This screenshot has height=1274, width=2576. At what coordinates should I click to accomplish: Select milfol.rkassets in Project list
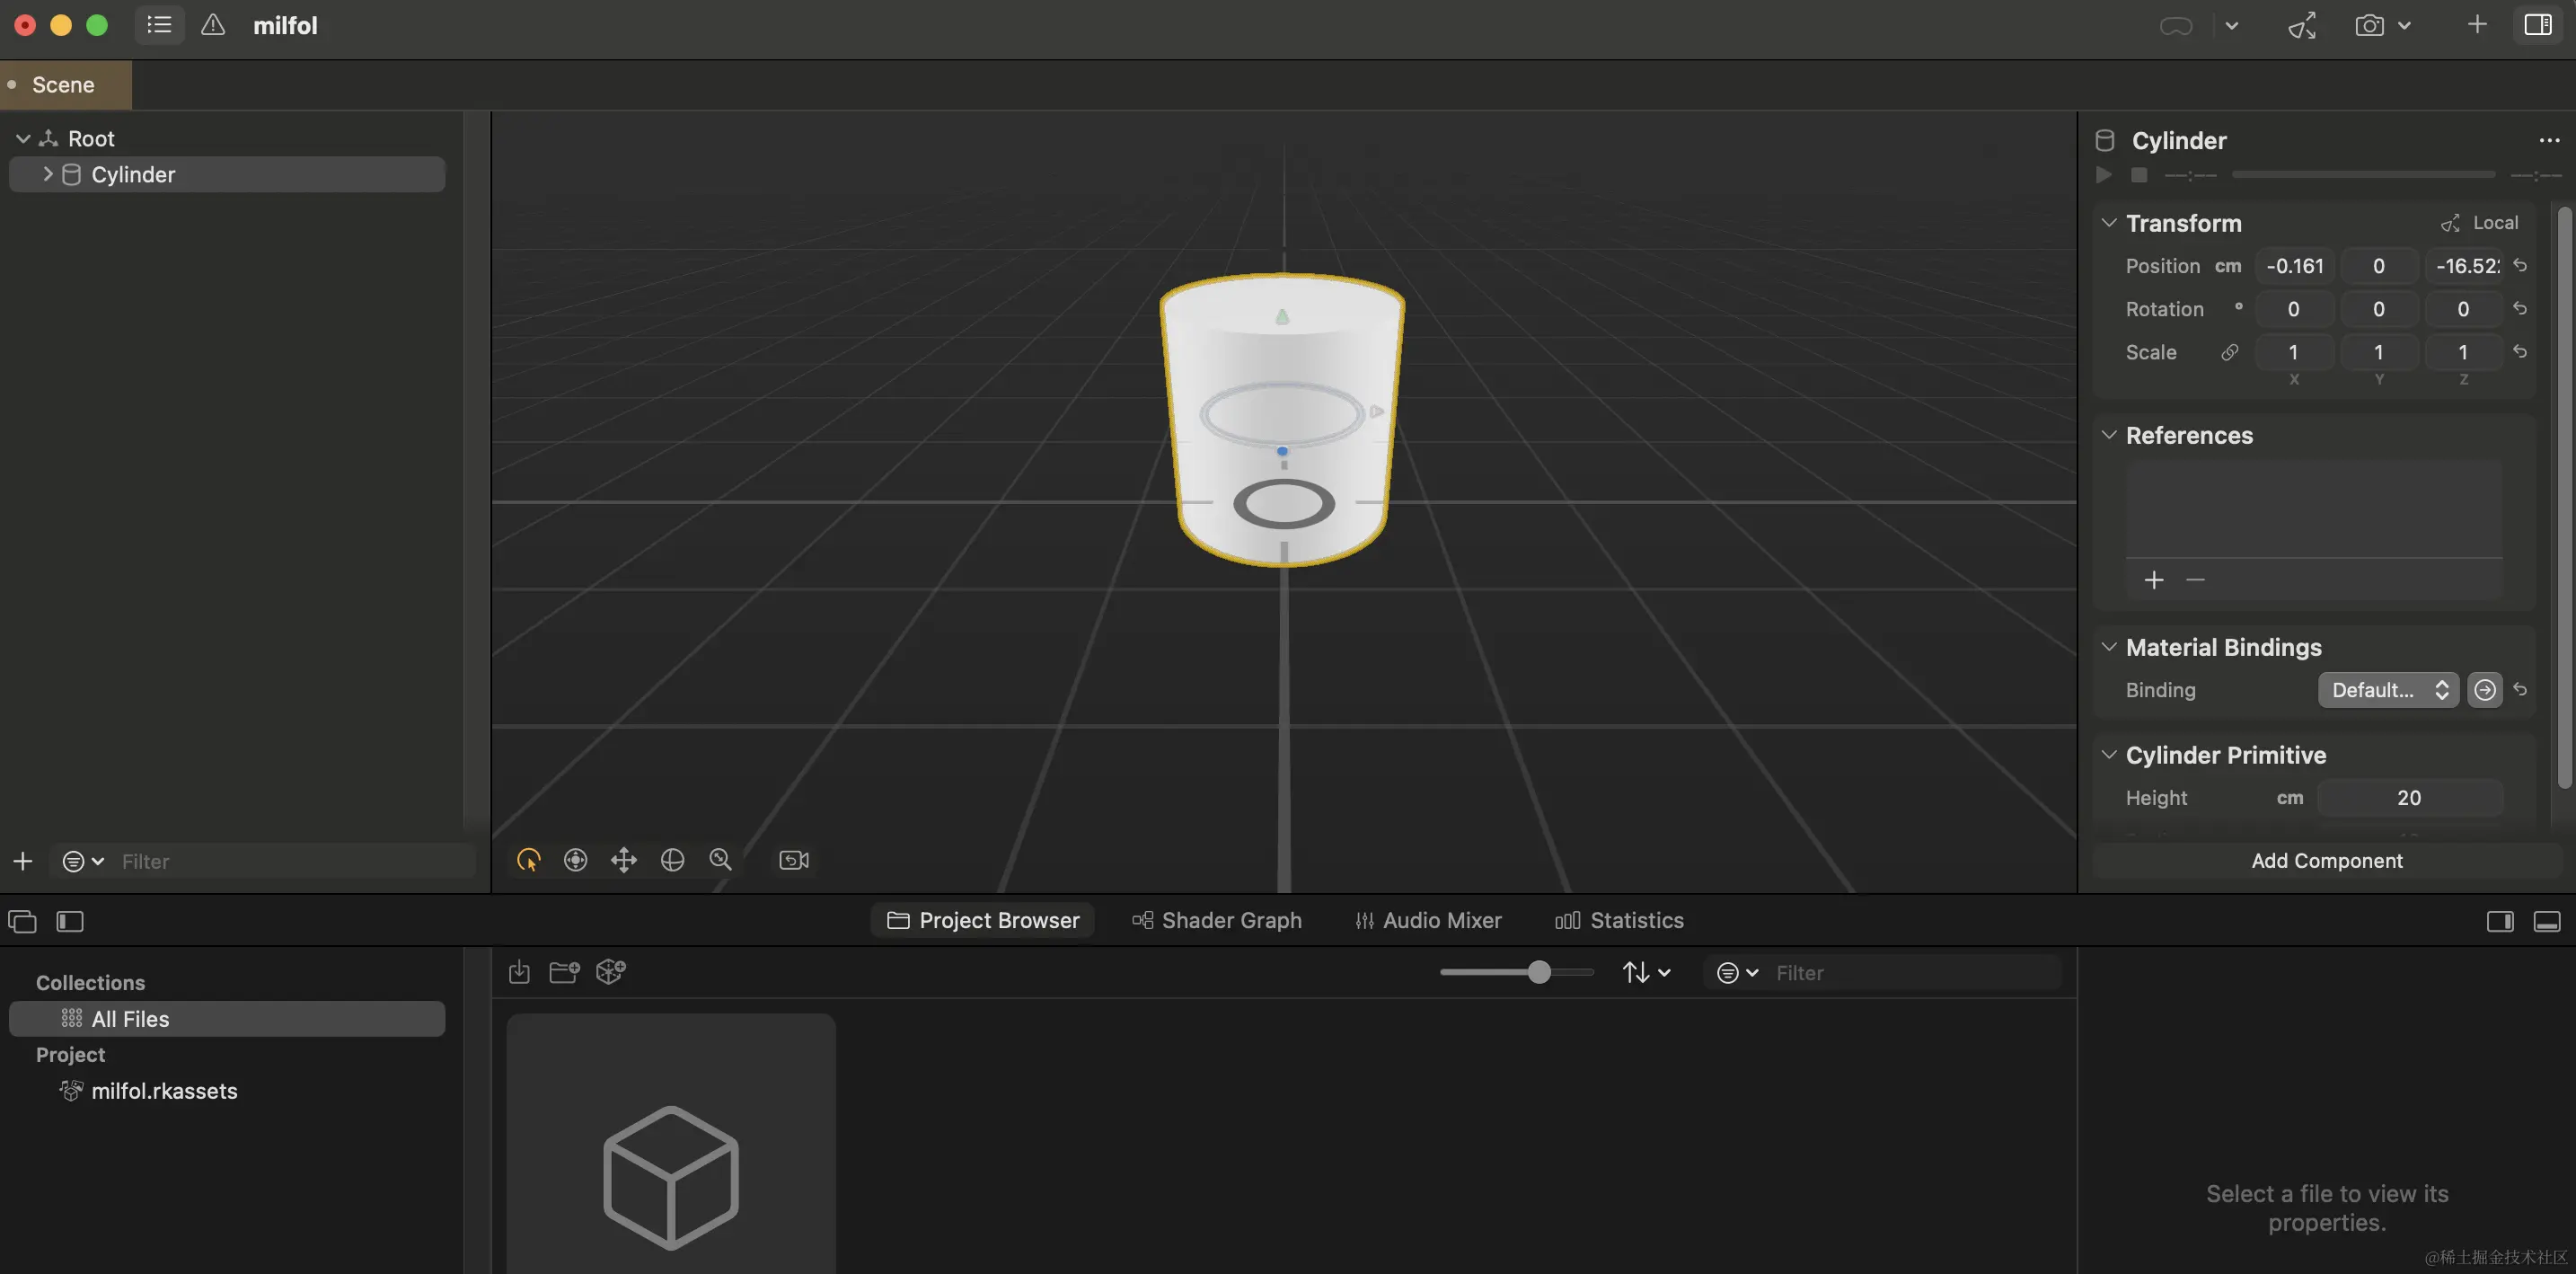coord(164,1091)
